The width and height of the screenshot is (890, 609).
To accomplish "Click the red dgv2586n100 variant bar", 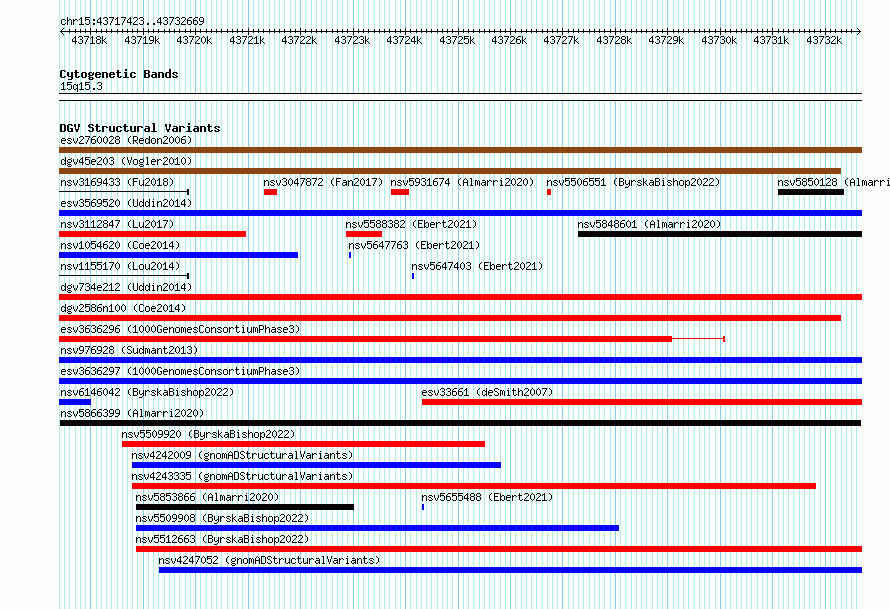I will (x=450, y=318).
